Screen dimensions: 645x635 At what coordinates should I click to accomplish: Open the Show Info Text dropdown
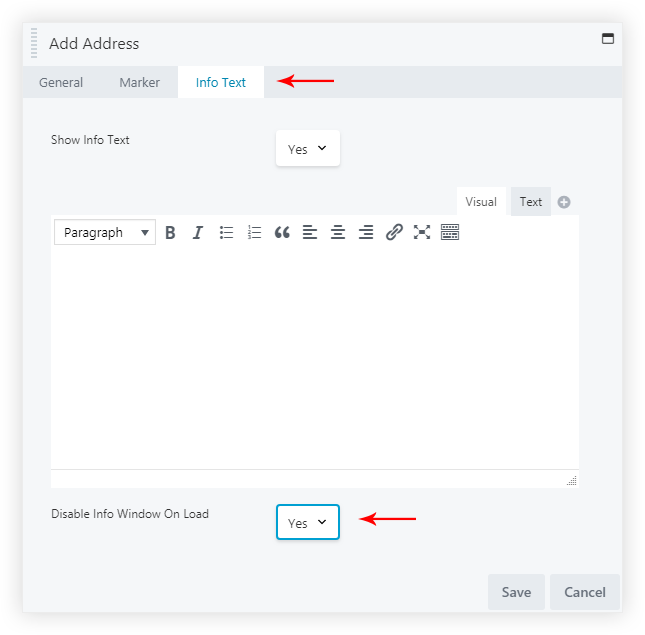[308, 149]
